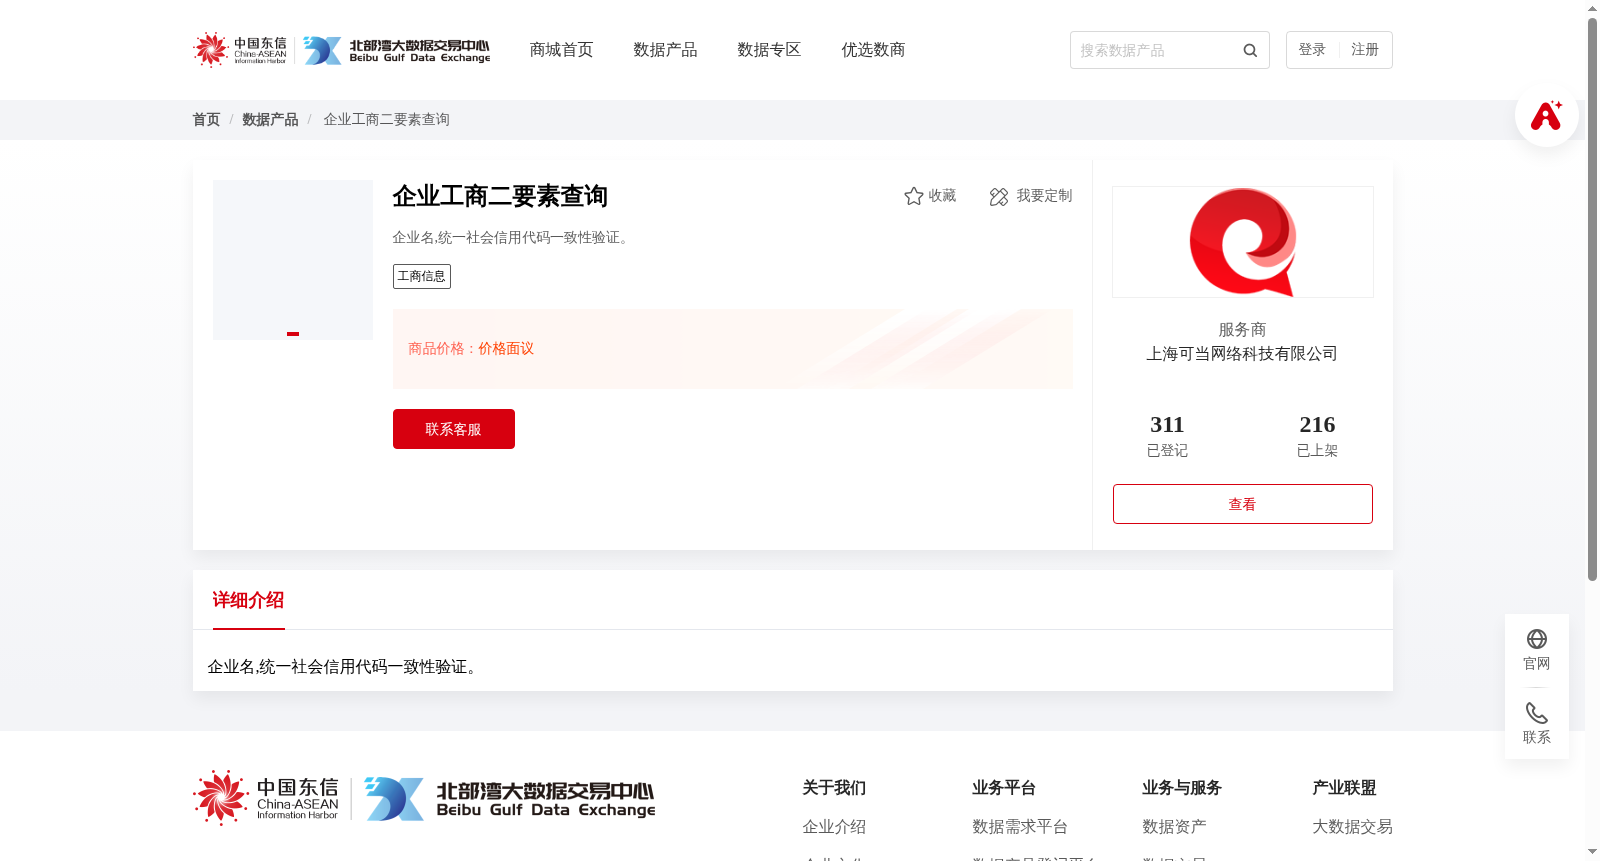The width and height of the screenshot is (1600, 861).
Task: Click the footer China-ASEAN Information Harbor logo
Action: click(x=266, y=798)
